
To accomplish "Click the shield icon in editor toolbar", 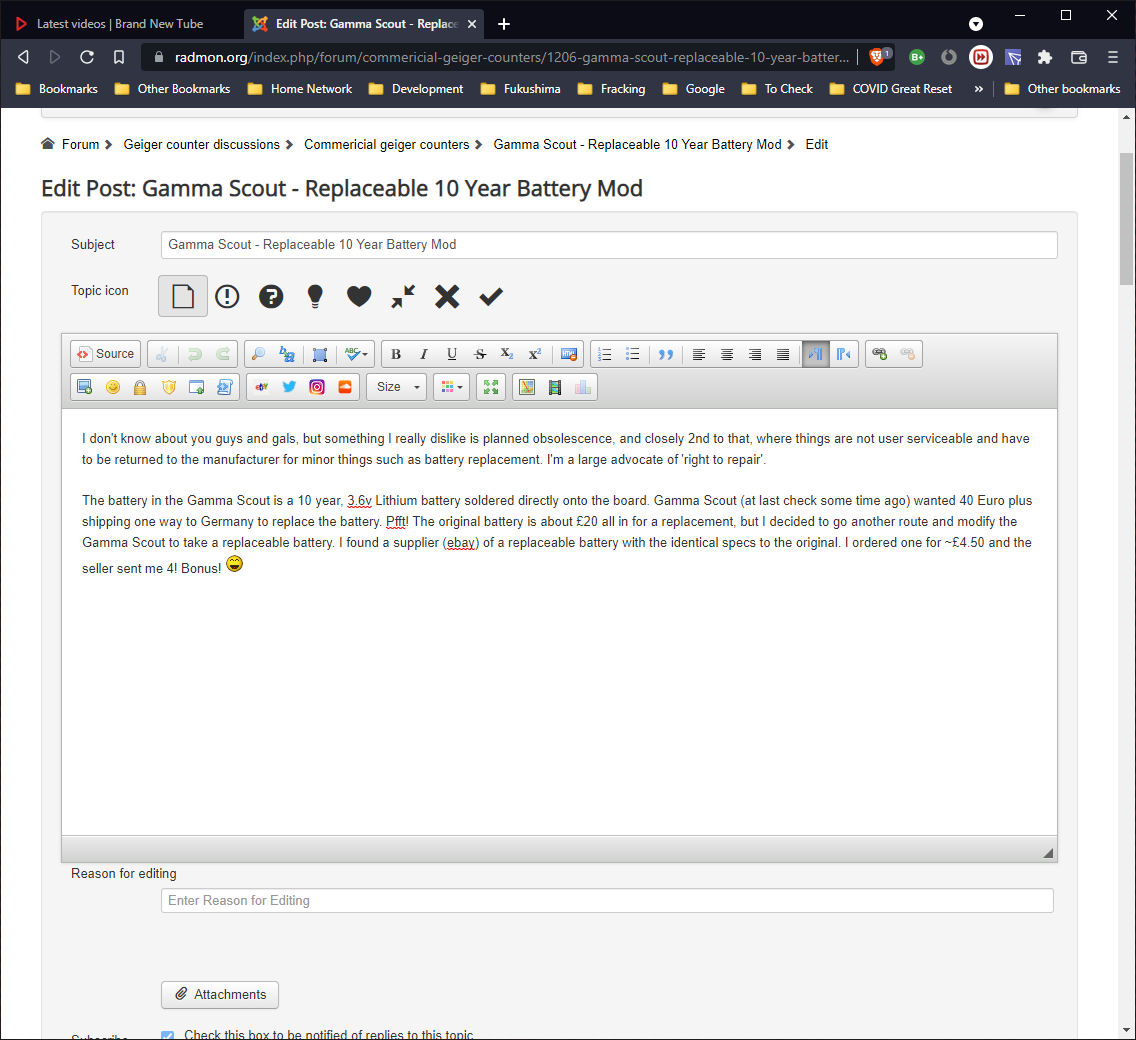I will (169, 388).
